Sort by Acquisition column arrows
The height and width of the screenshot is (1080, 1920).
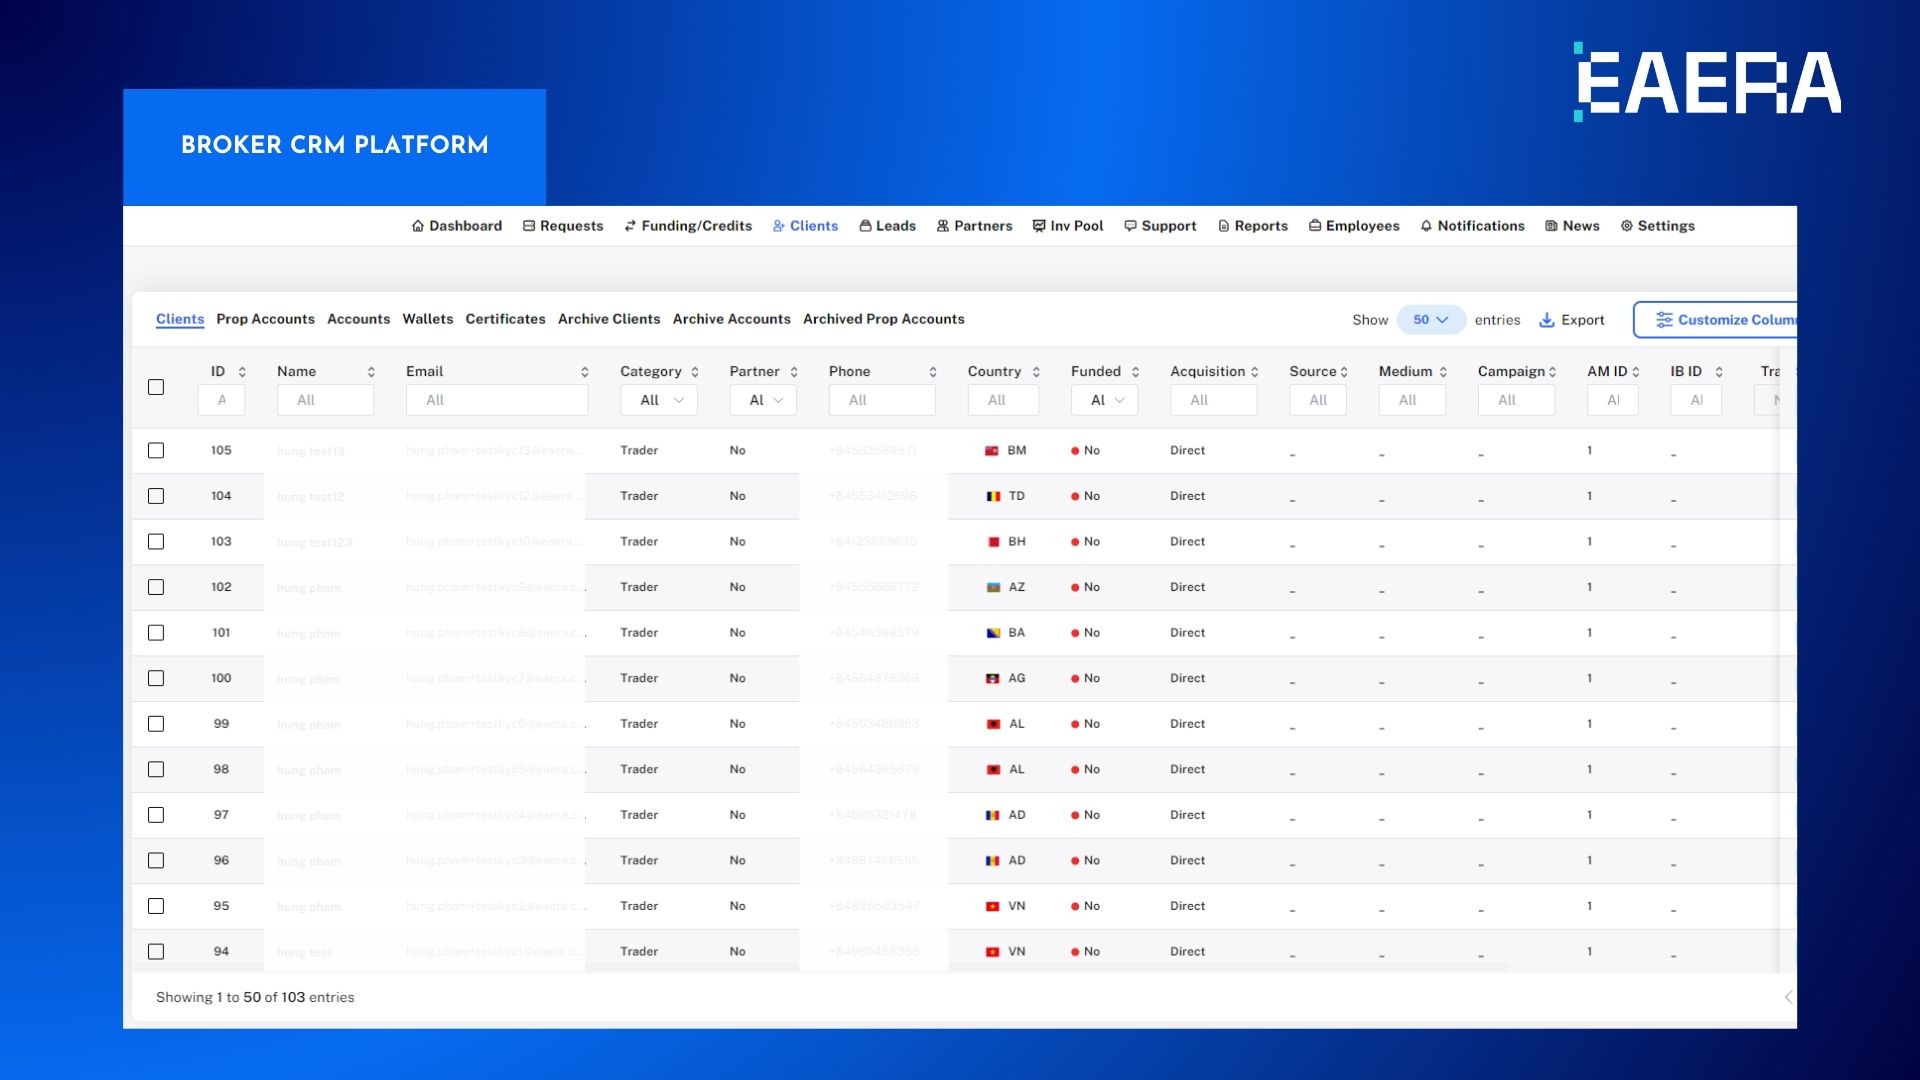1255,372
